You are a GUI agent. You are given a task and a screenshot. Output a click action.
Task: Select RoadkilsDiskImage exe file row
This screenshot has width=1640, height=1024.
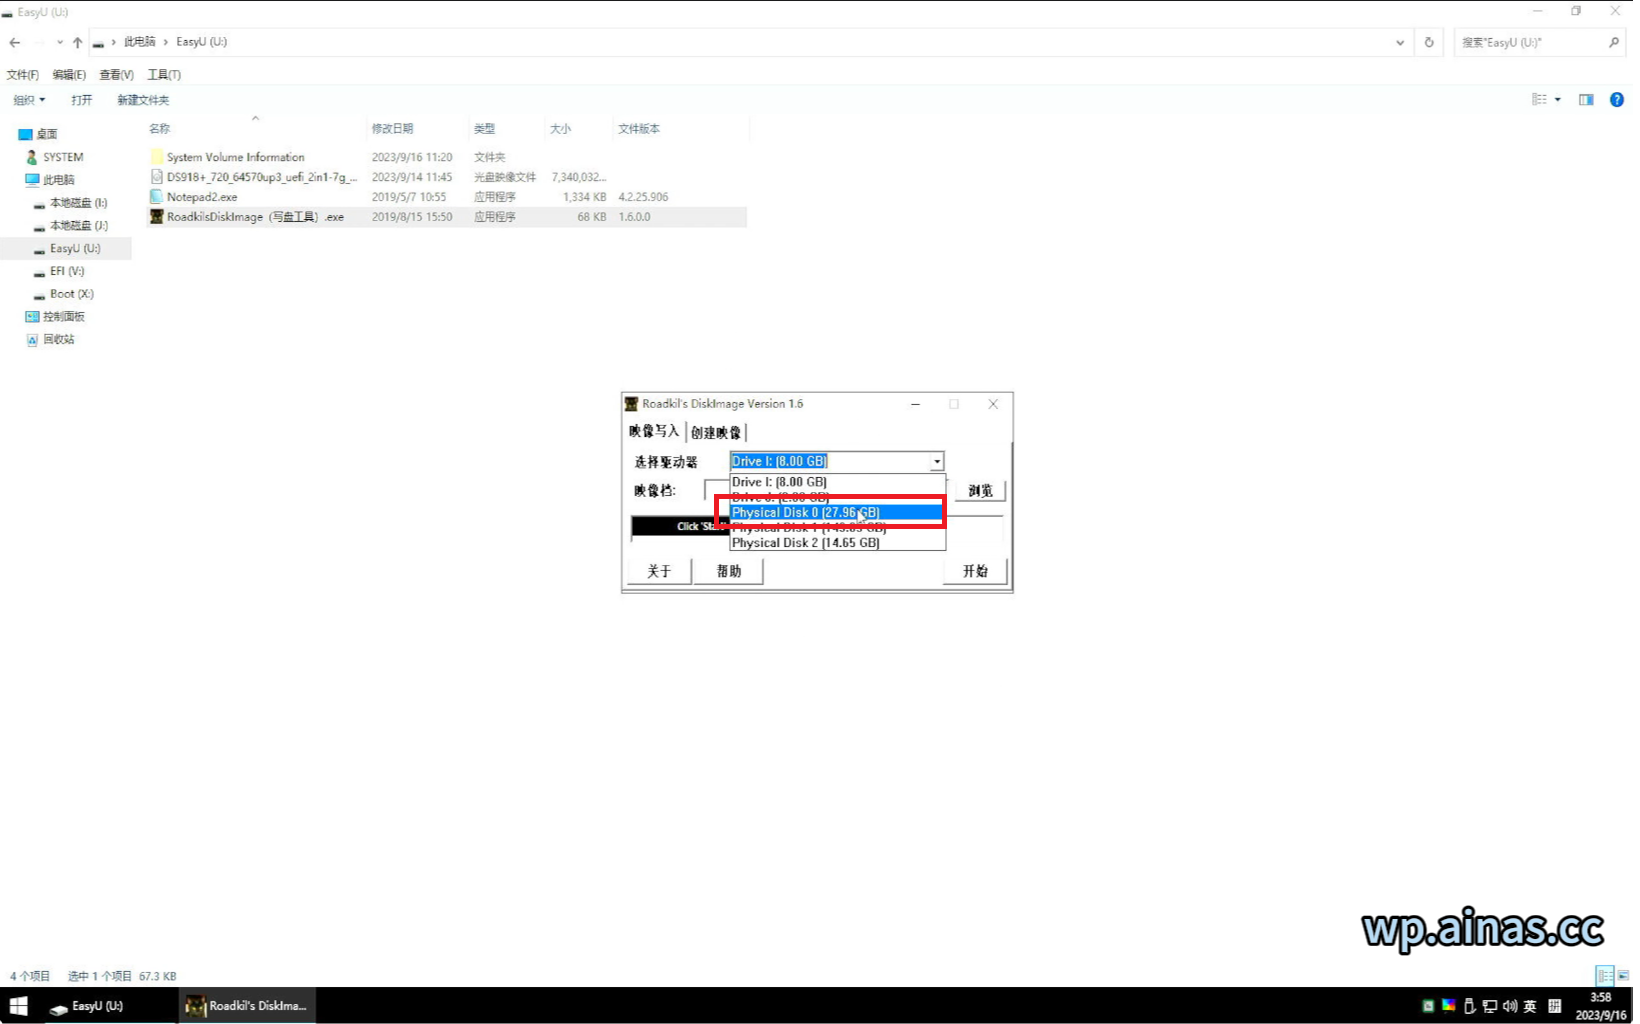click(447, 217)
